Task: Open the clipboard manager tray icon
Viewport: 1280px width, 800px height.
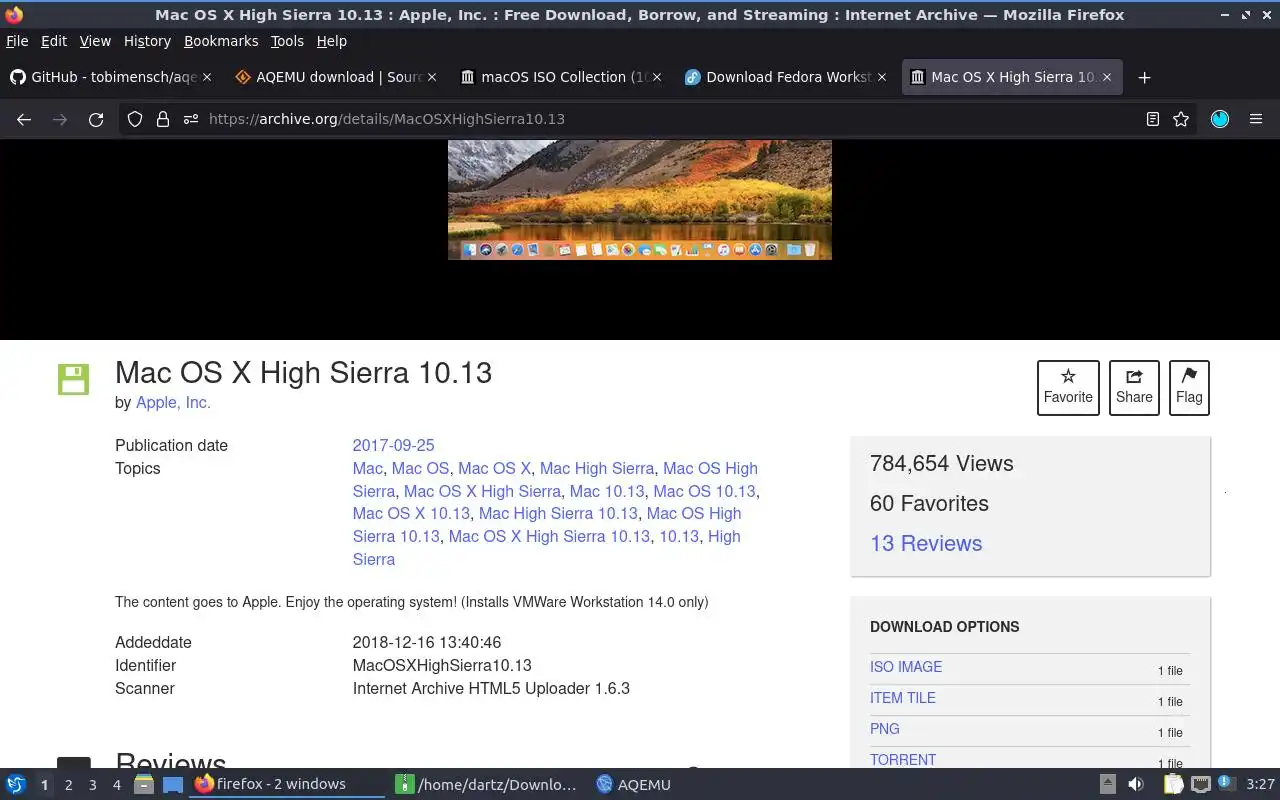Action: click(1173, 785)
